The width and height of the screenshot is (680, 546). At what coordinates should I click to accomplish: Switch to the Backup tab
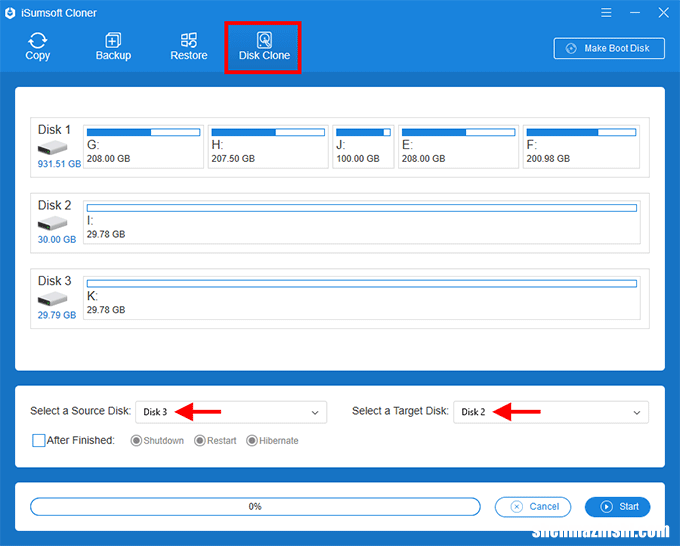click(x=113, y=46)
